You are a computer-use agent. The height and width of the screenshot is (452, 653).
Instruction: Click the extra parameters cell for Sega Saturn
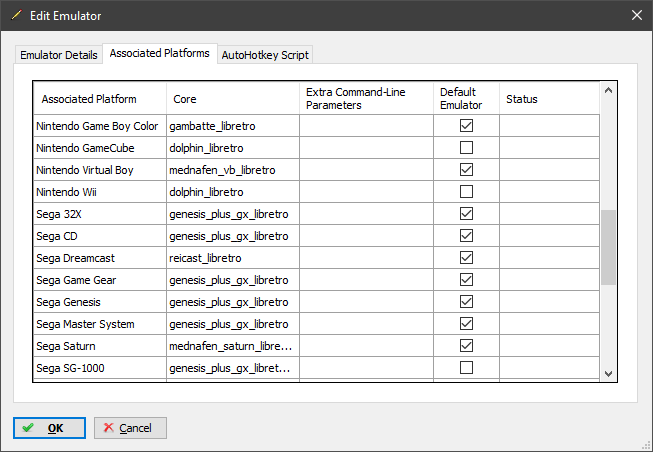[366, 346]
